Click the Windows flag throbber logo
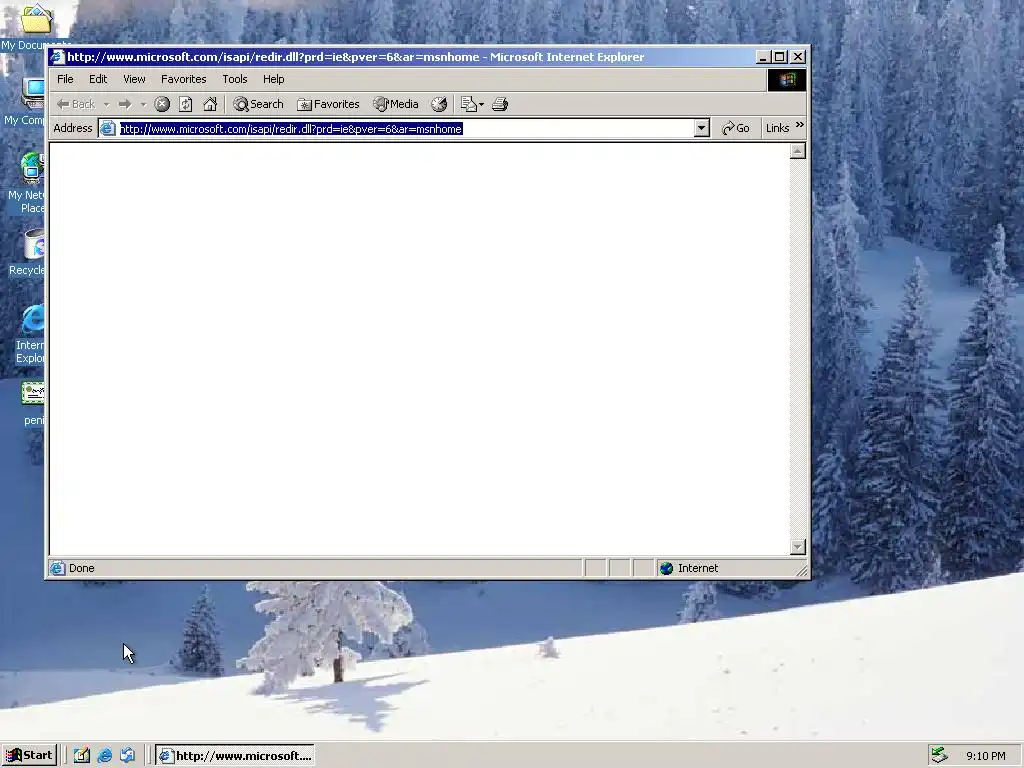Viewport: 1024px width, 768px height. (786, 80)
